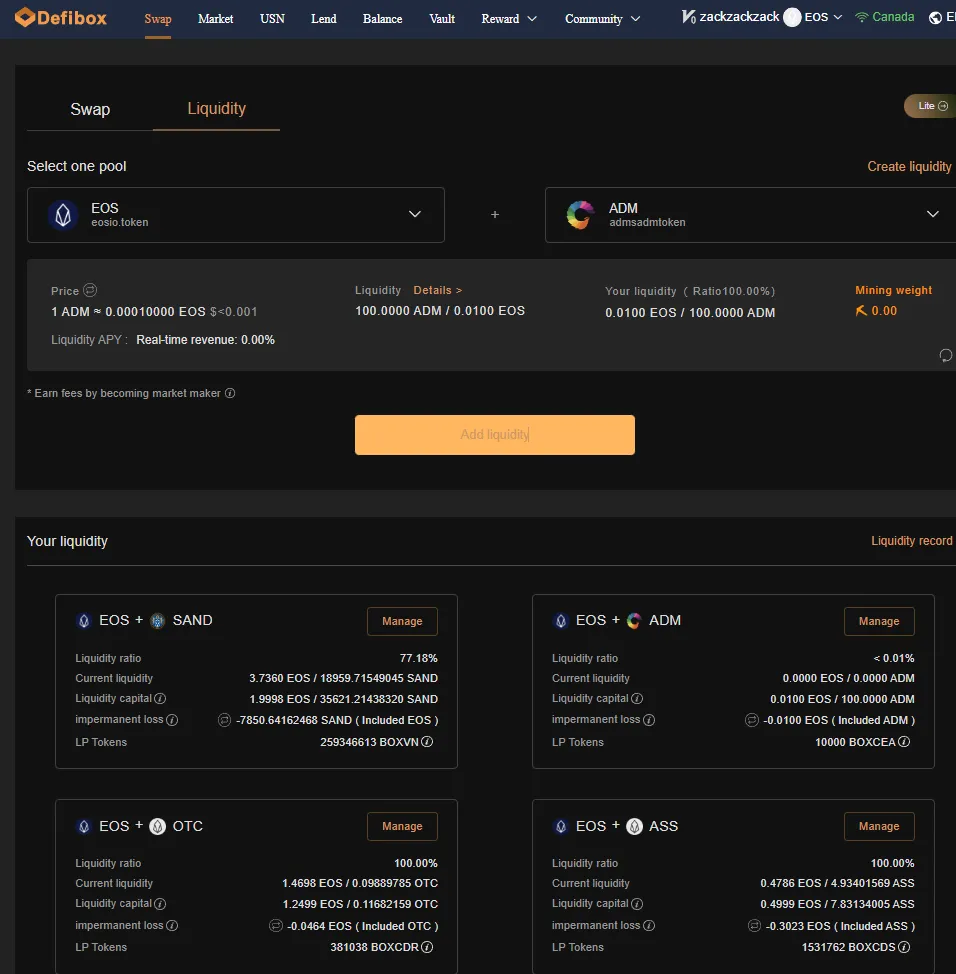
Task: Switch to the Swap tab
Action: pyautogui.click(x=90, y=109)
